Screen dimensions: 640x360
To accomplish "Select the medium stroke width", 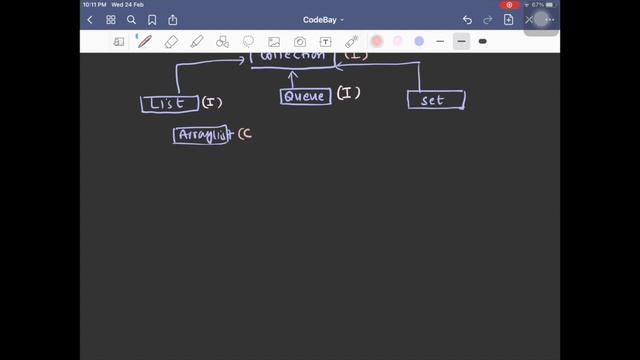I will coord(461,41).
